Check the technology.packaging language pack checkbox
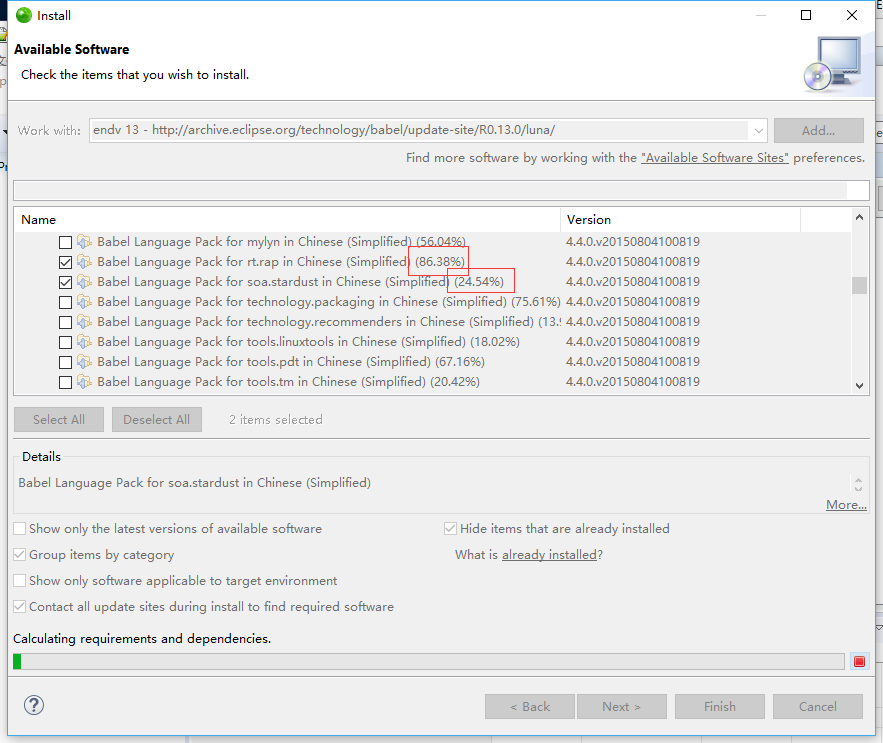This screenshot has width=883, height=743. (x=65, y=302)
